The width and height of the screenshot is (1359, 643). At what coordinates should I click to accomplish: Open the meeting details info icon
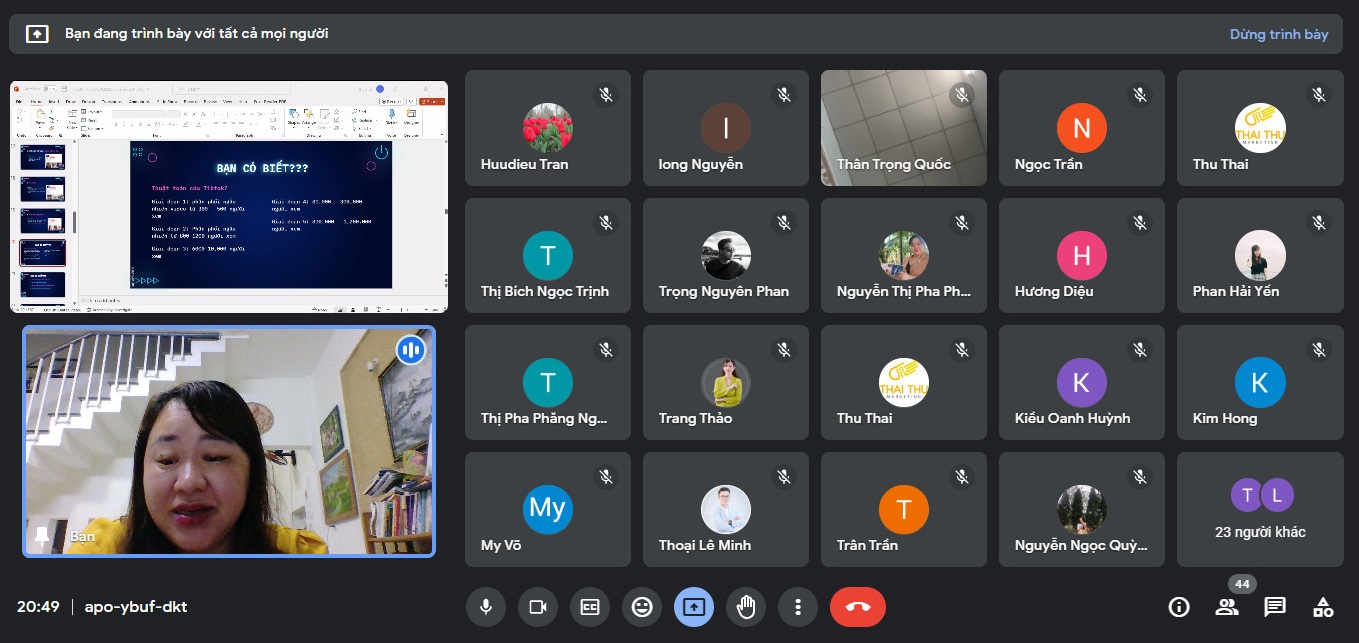click(1179, 607)
